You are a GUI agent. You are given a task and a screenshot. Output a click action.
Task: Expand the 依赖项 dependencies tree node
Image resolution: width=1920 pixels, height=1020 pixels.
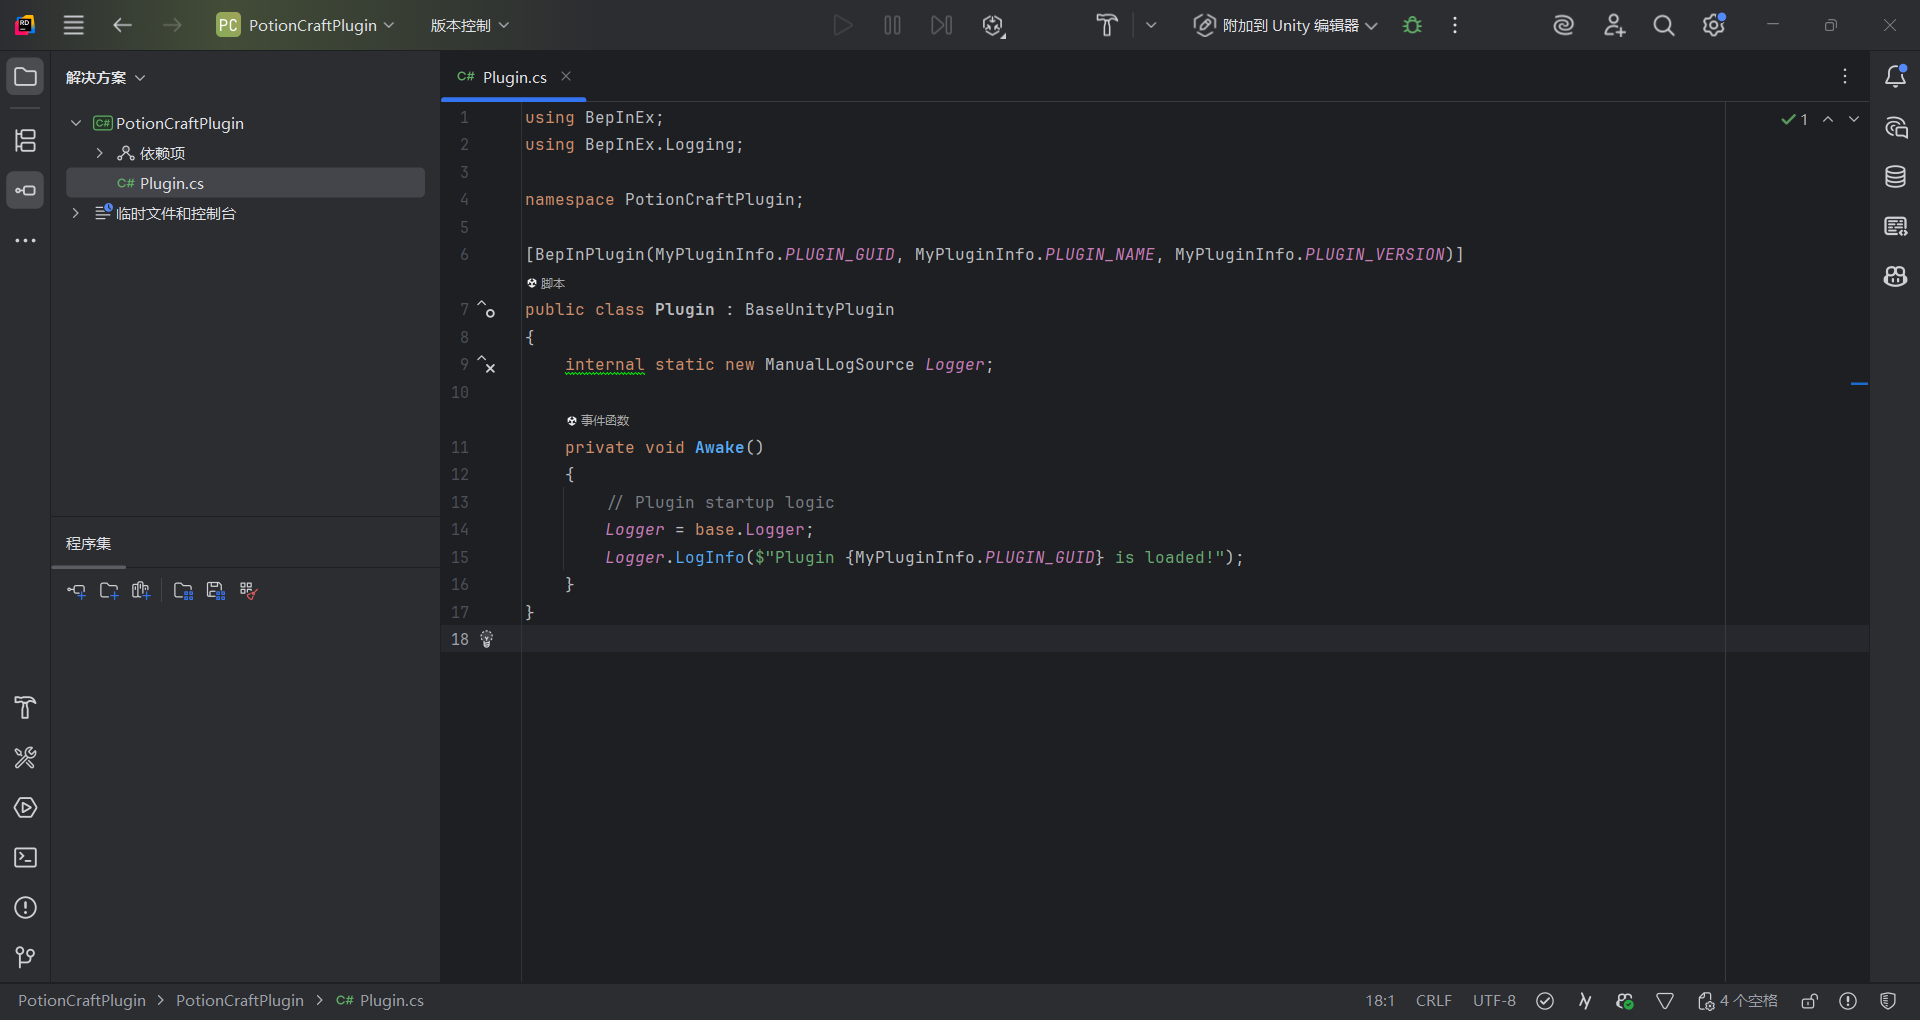coord(99,153)
